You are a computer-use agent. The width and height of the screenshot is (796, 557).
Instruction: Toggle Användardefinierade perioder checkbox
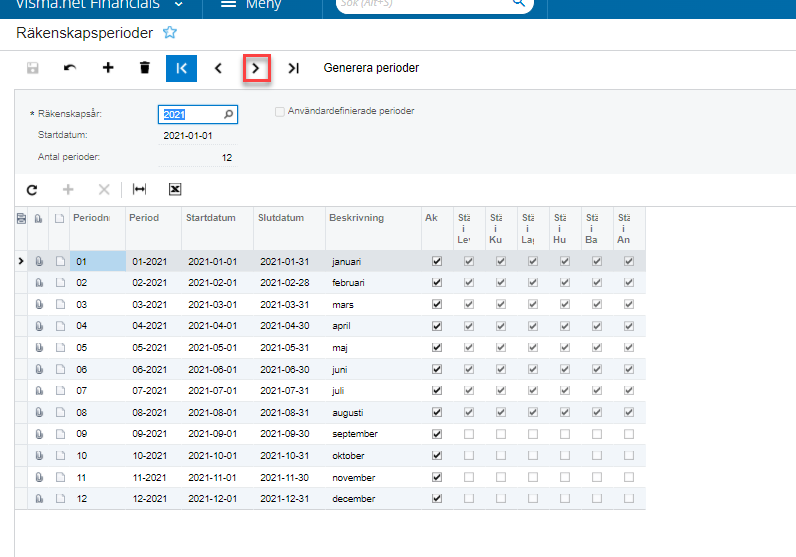point(280,112)
